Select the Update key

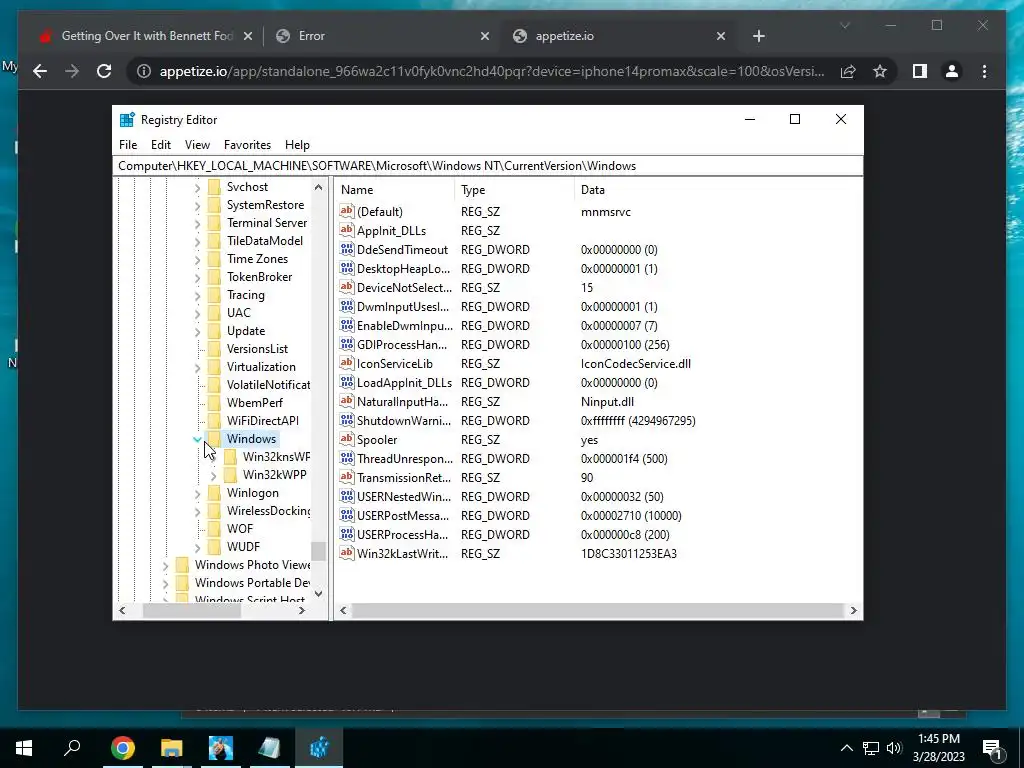tap(246, 331)
